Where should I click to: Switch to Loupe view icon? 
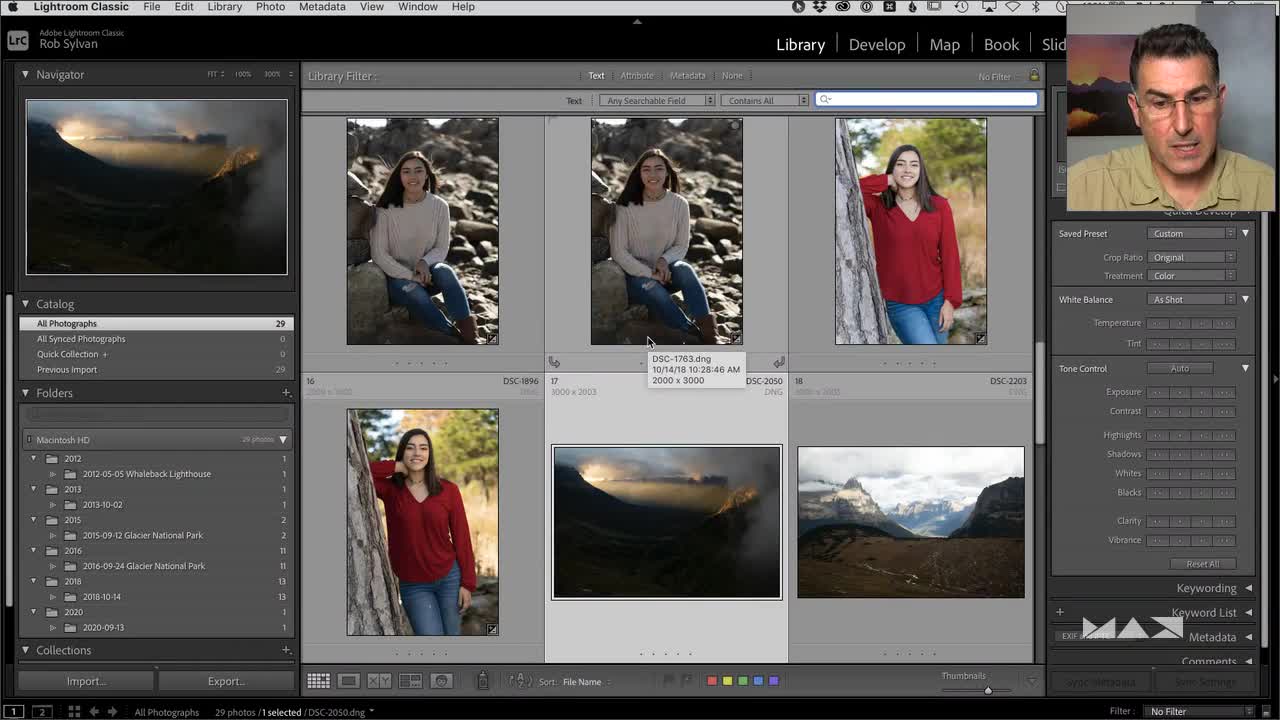tap(348, 681)
